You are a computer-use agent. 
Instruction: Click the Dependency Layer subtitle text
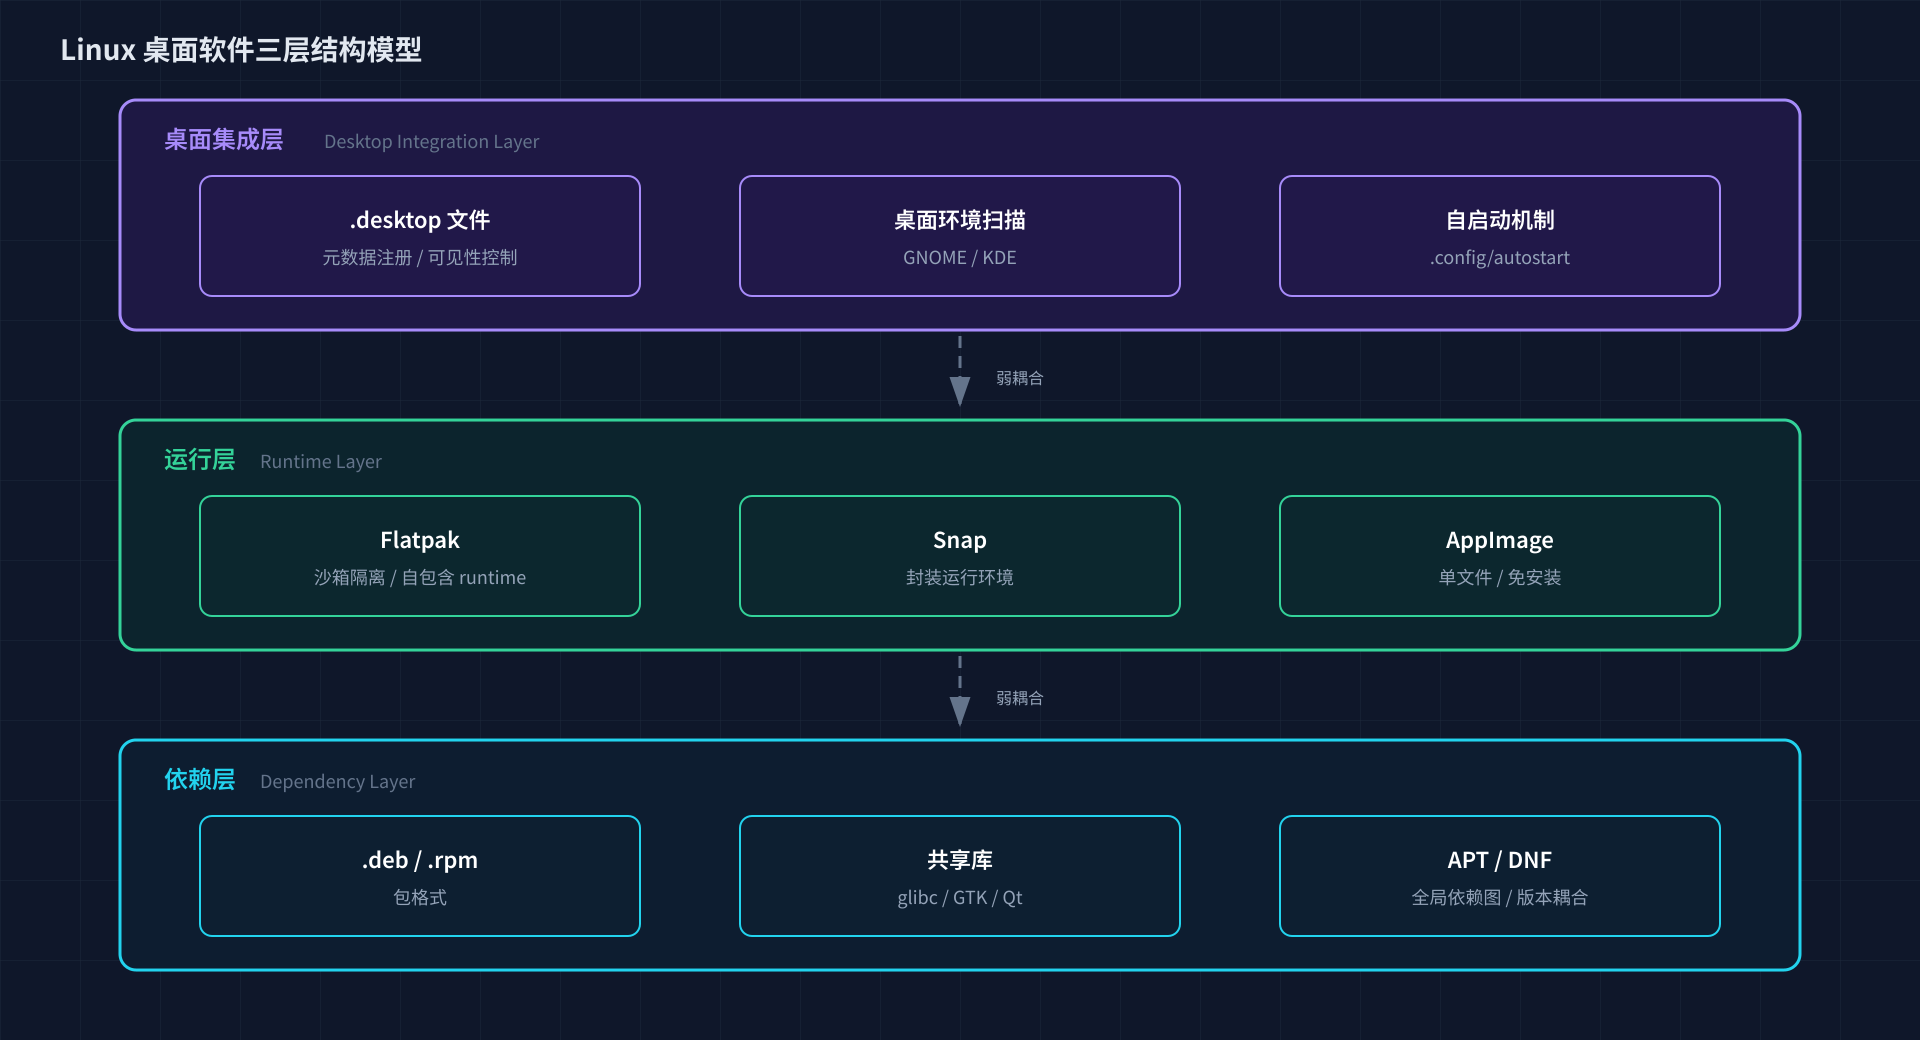point(337,782)
